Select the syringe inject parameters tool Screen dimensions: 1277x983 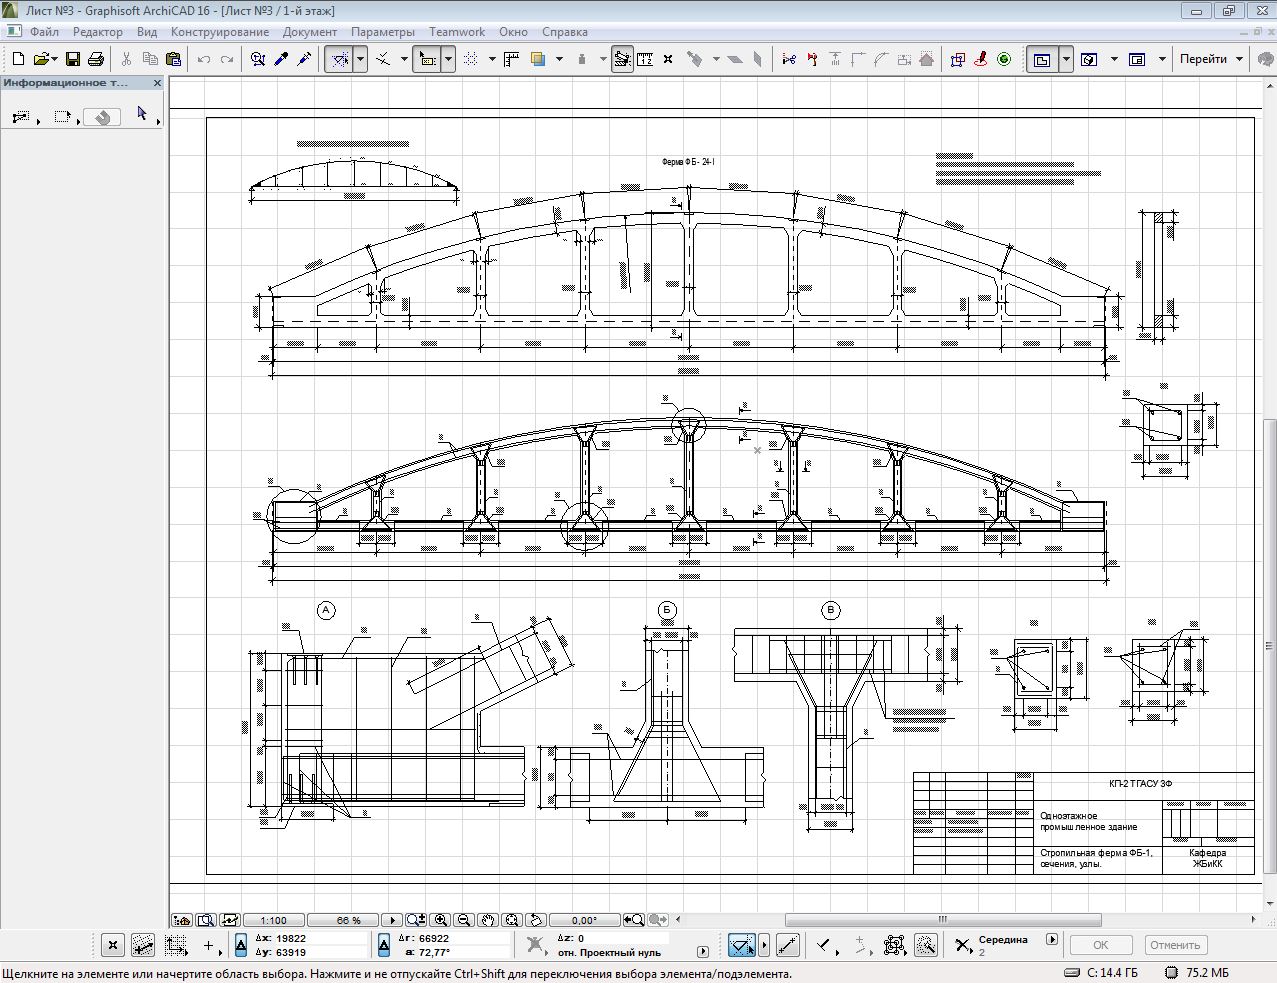click(x=304, y=60)
